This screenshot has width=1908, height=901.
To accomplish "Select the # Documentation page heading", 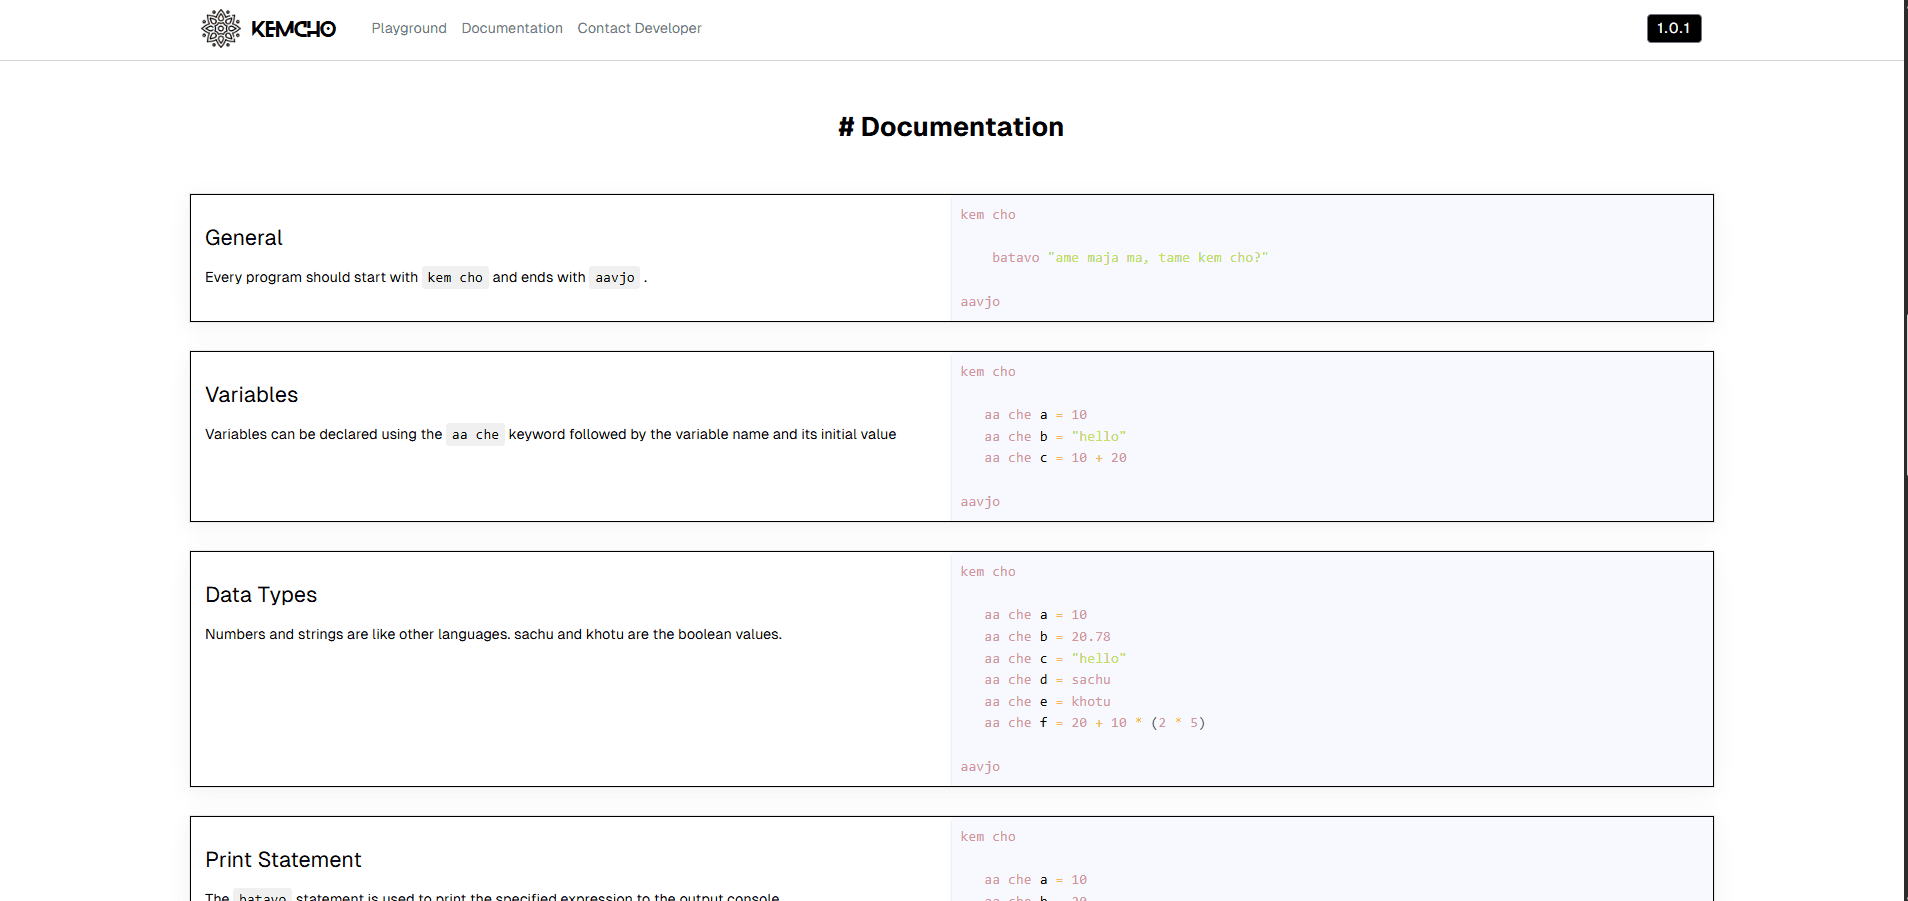I will click(951, 127).
